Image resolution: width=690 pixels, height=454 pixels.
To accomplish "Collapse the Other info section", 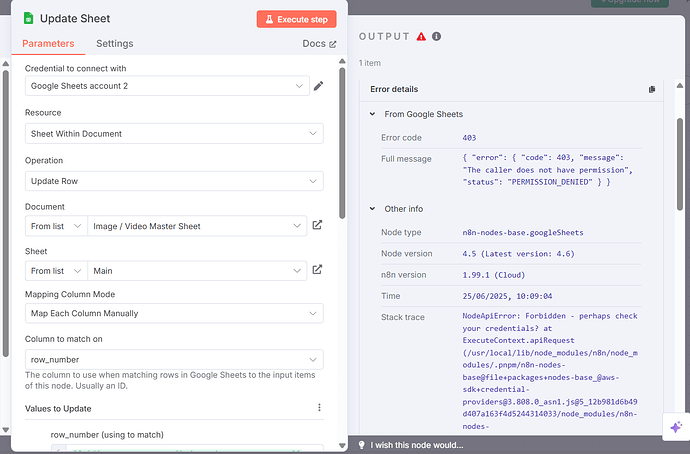I will coord(372,209).
